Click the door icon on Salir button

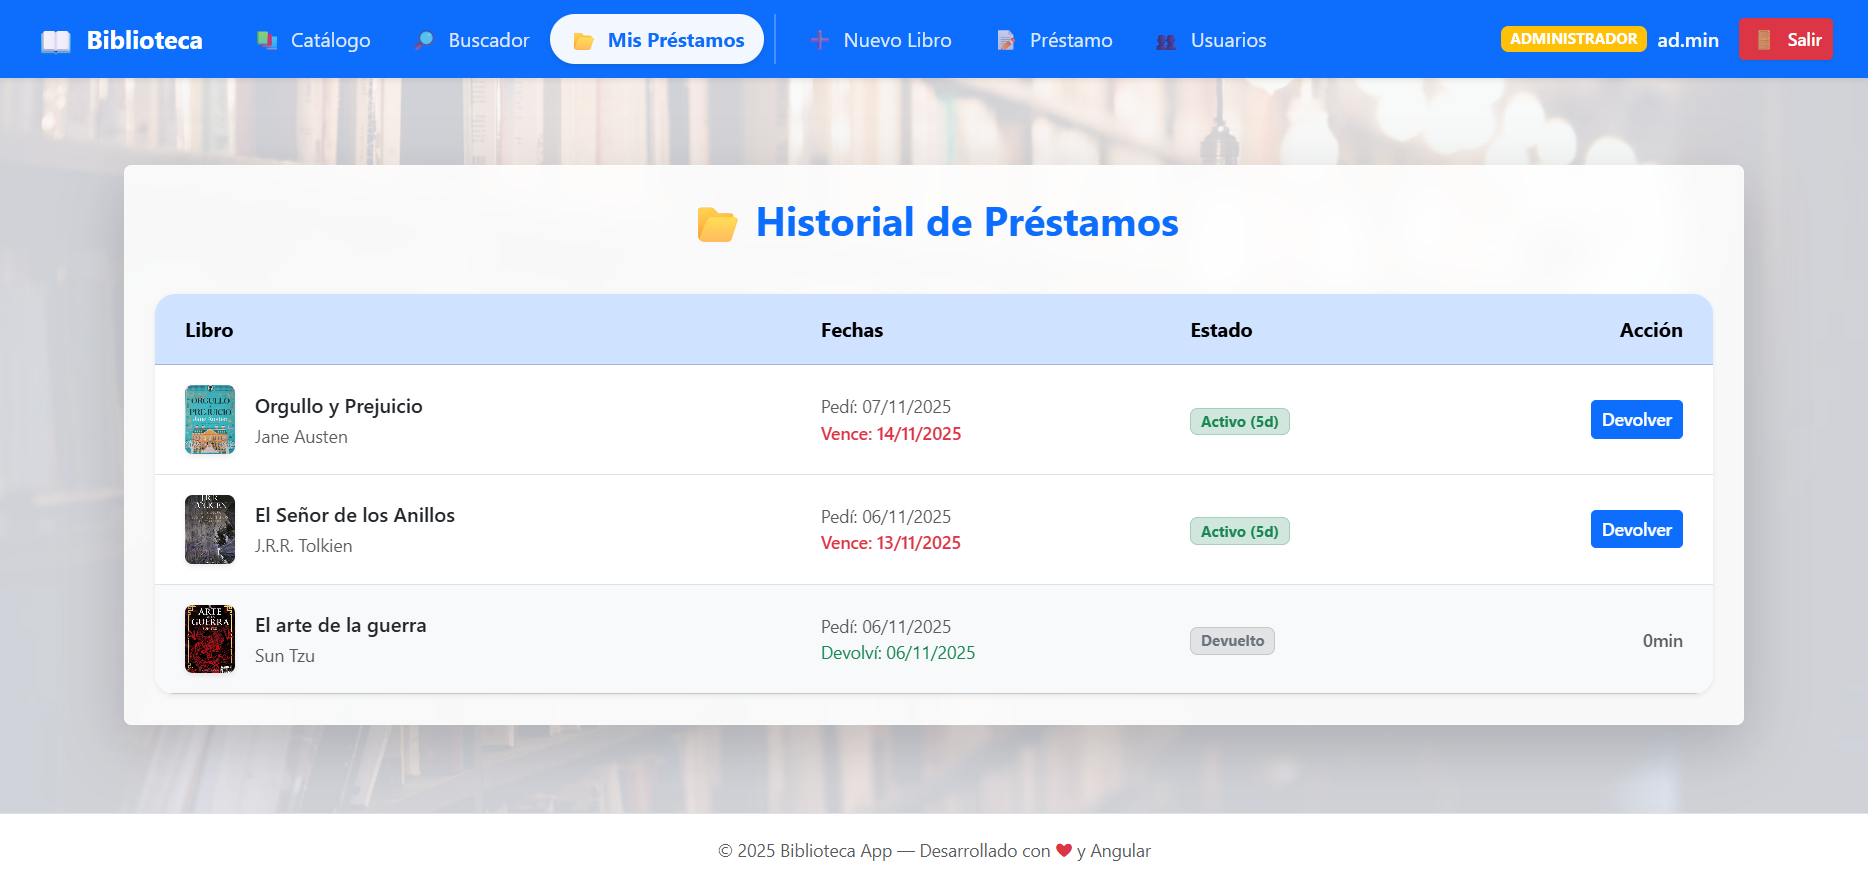(1765, 40)
